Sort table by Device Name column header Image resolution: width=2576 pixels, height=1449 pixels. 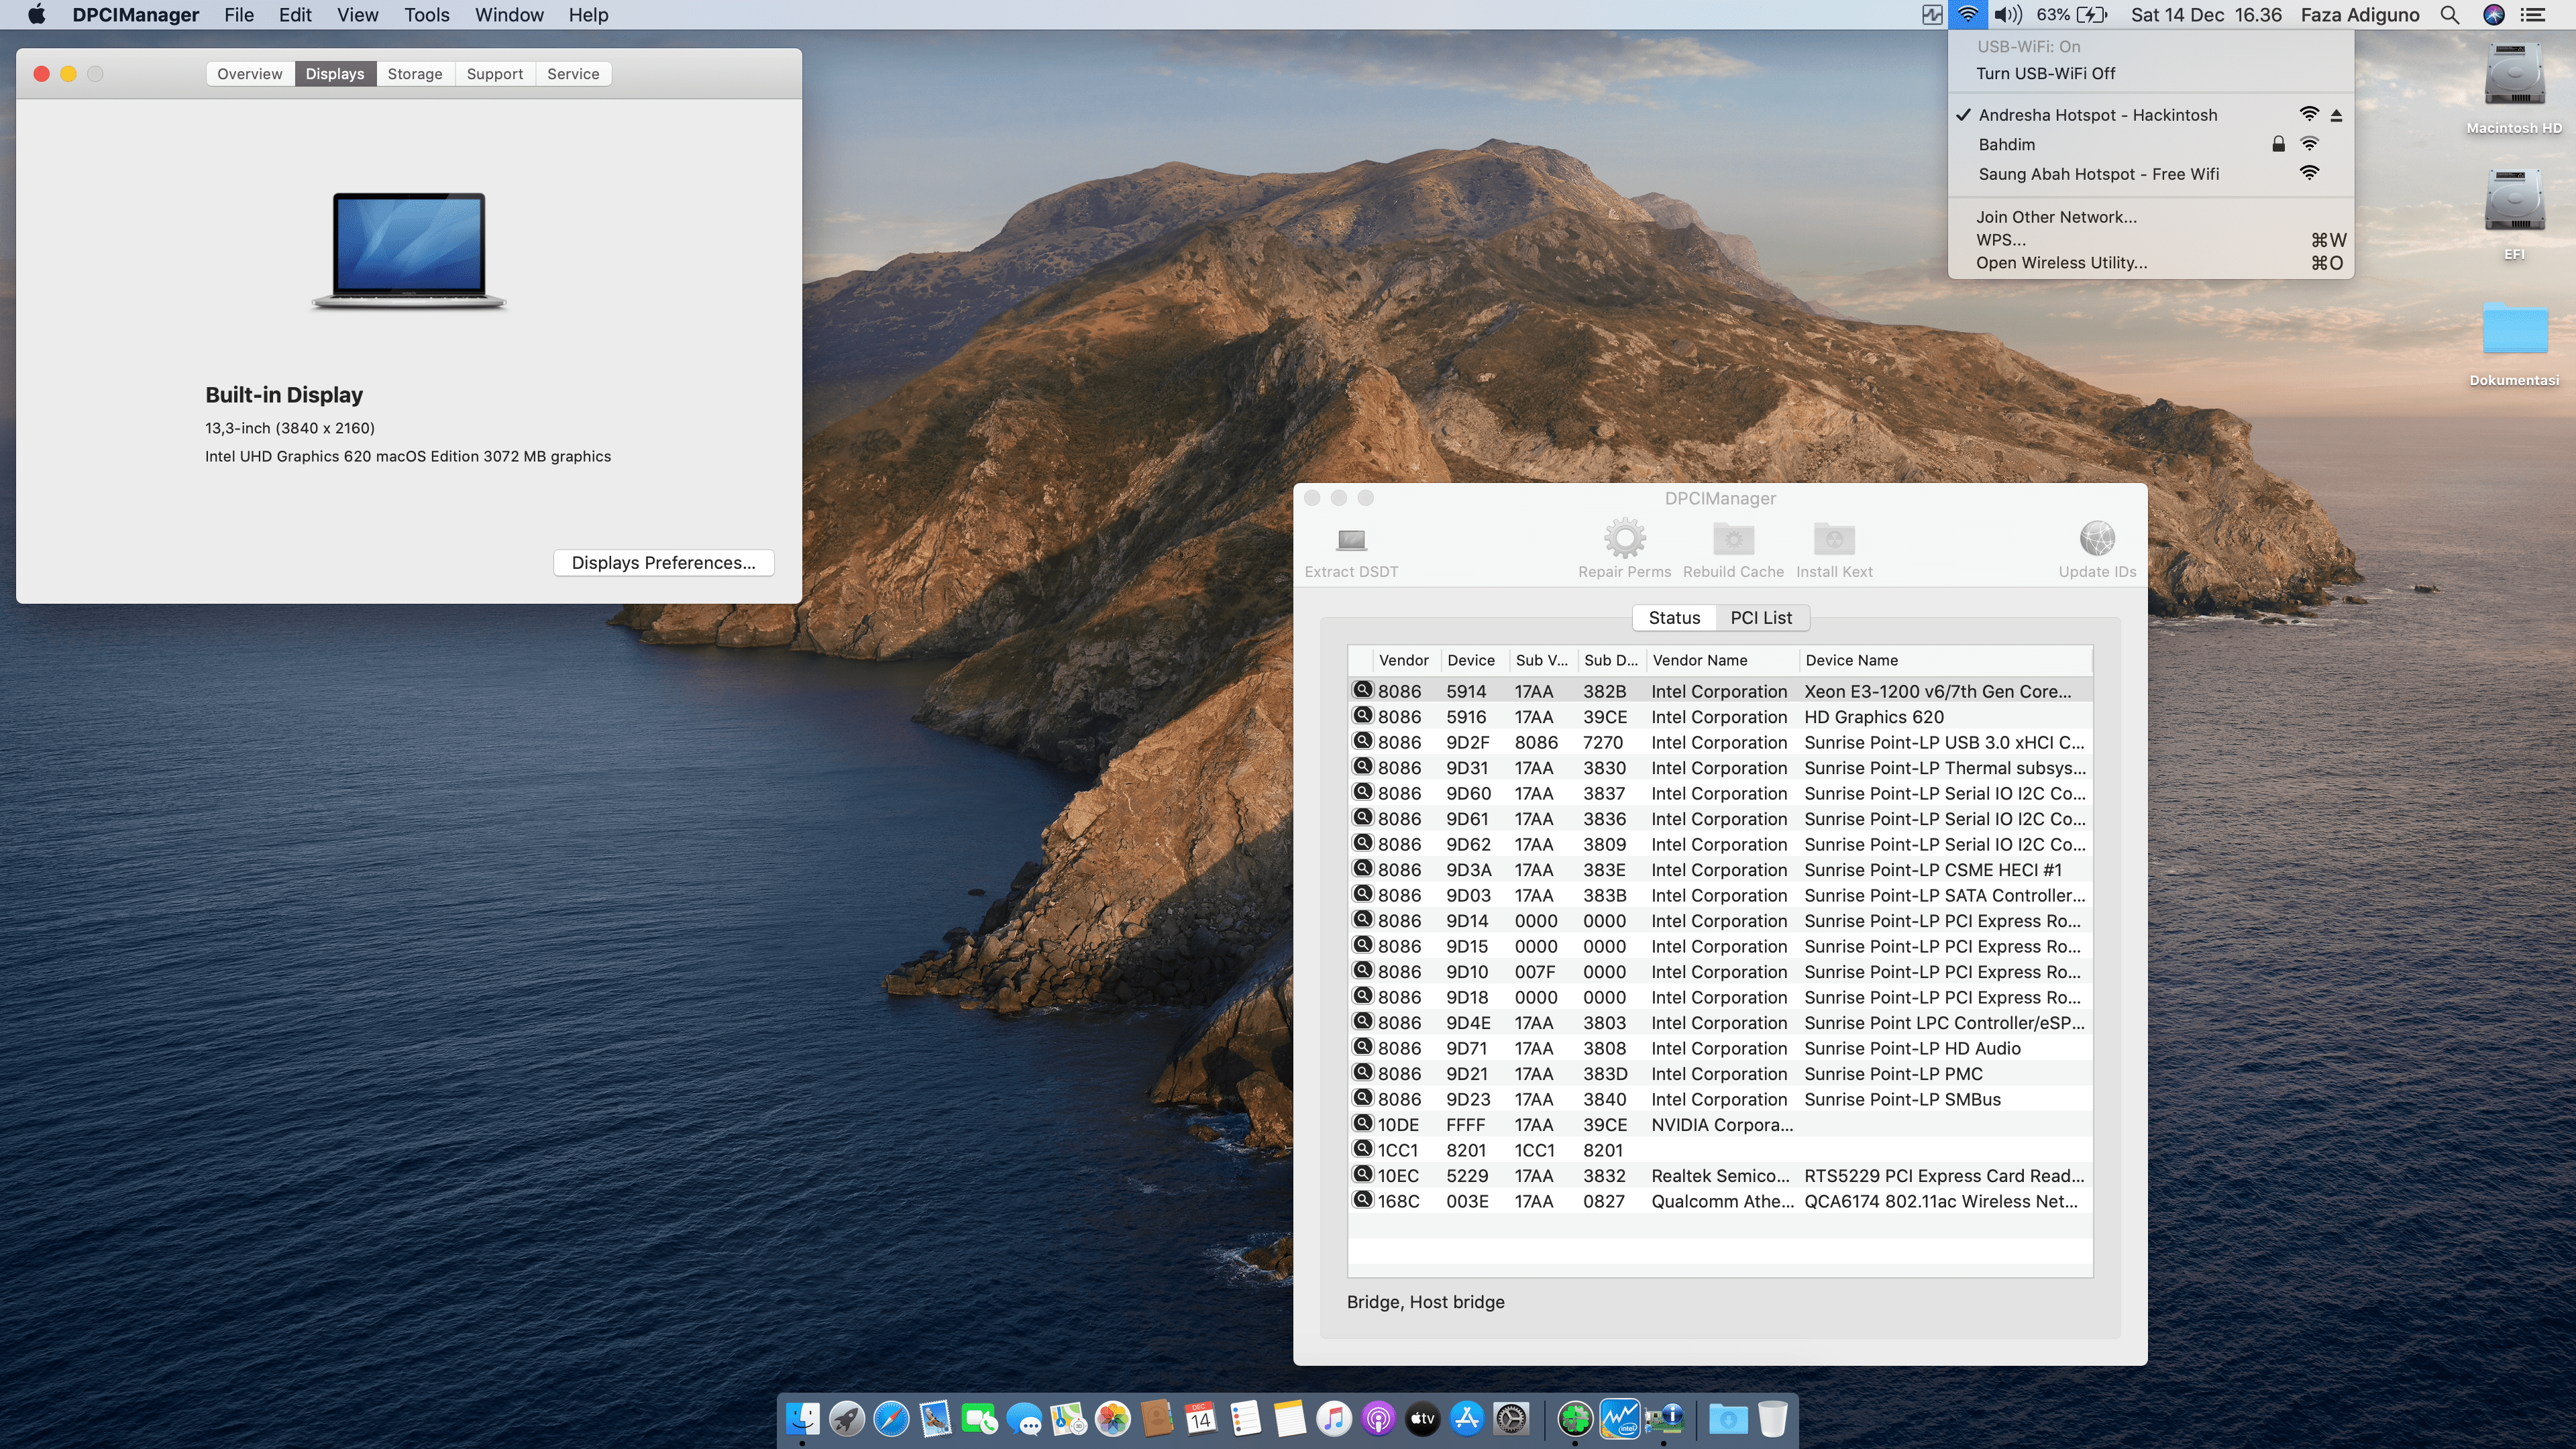[x=1851, y=660]
